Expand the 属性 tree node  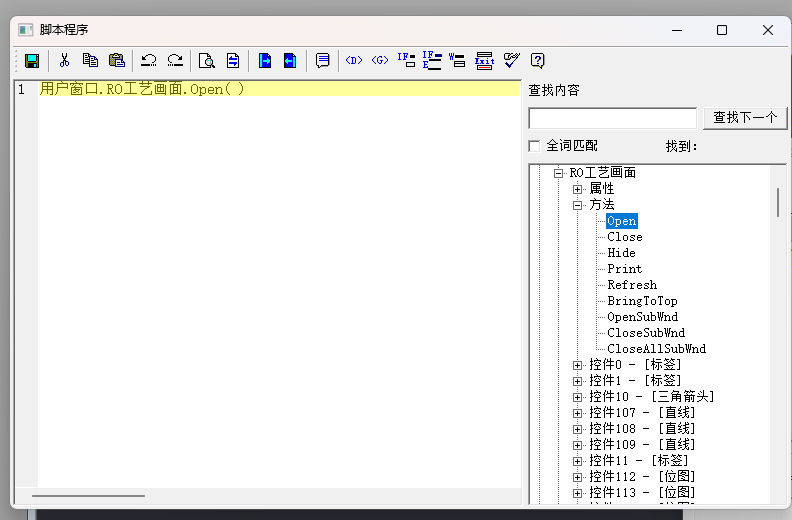577,189
